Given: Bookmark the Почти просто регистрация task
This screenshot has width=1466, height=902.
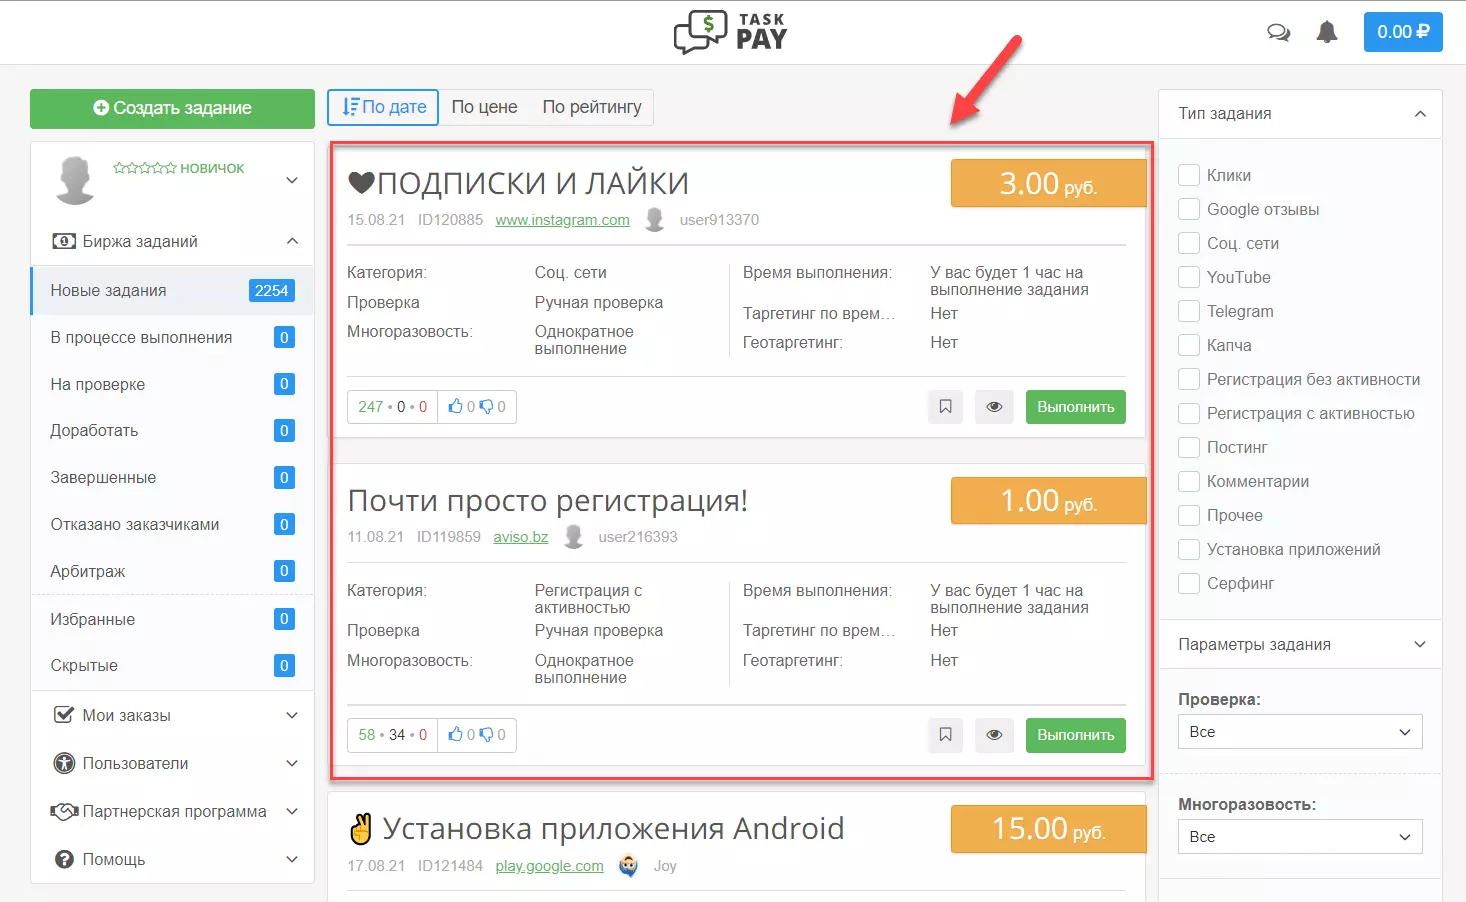Looking at the screenshot, I should [945, 735].
